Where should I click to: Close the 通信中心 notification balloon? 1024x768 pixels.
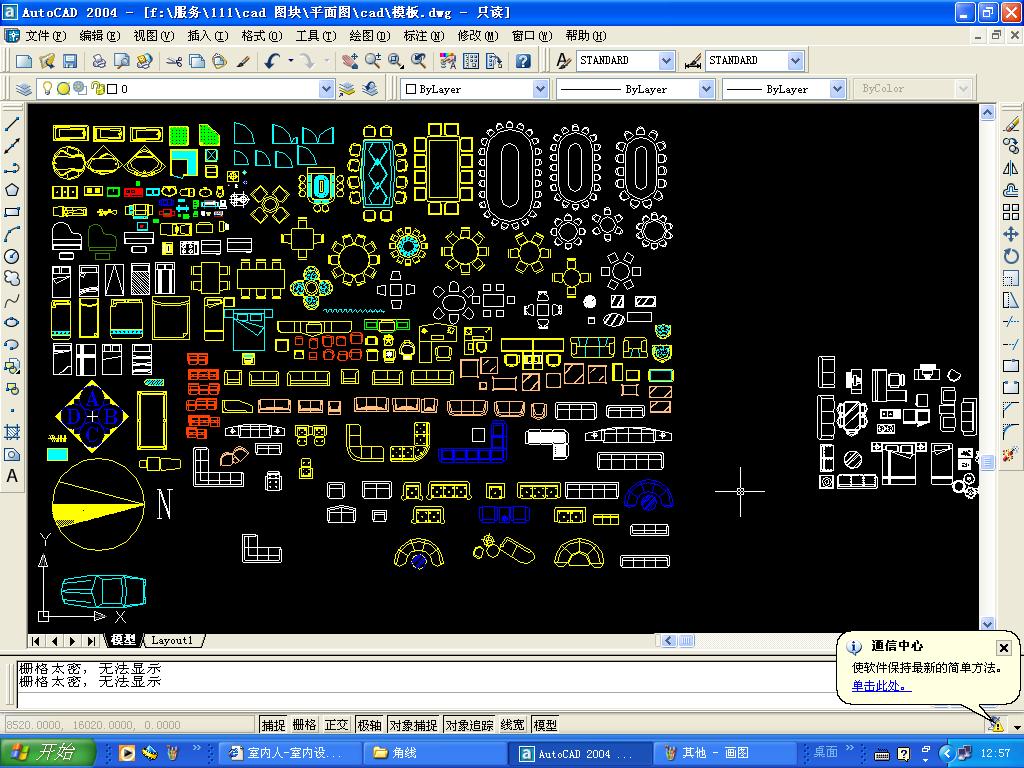[1004, 648]
